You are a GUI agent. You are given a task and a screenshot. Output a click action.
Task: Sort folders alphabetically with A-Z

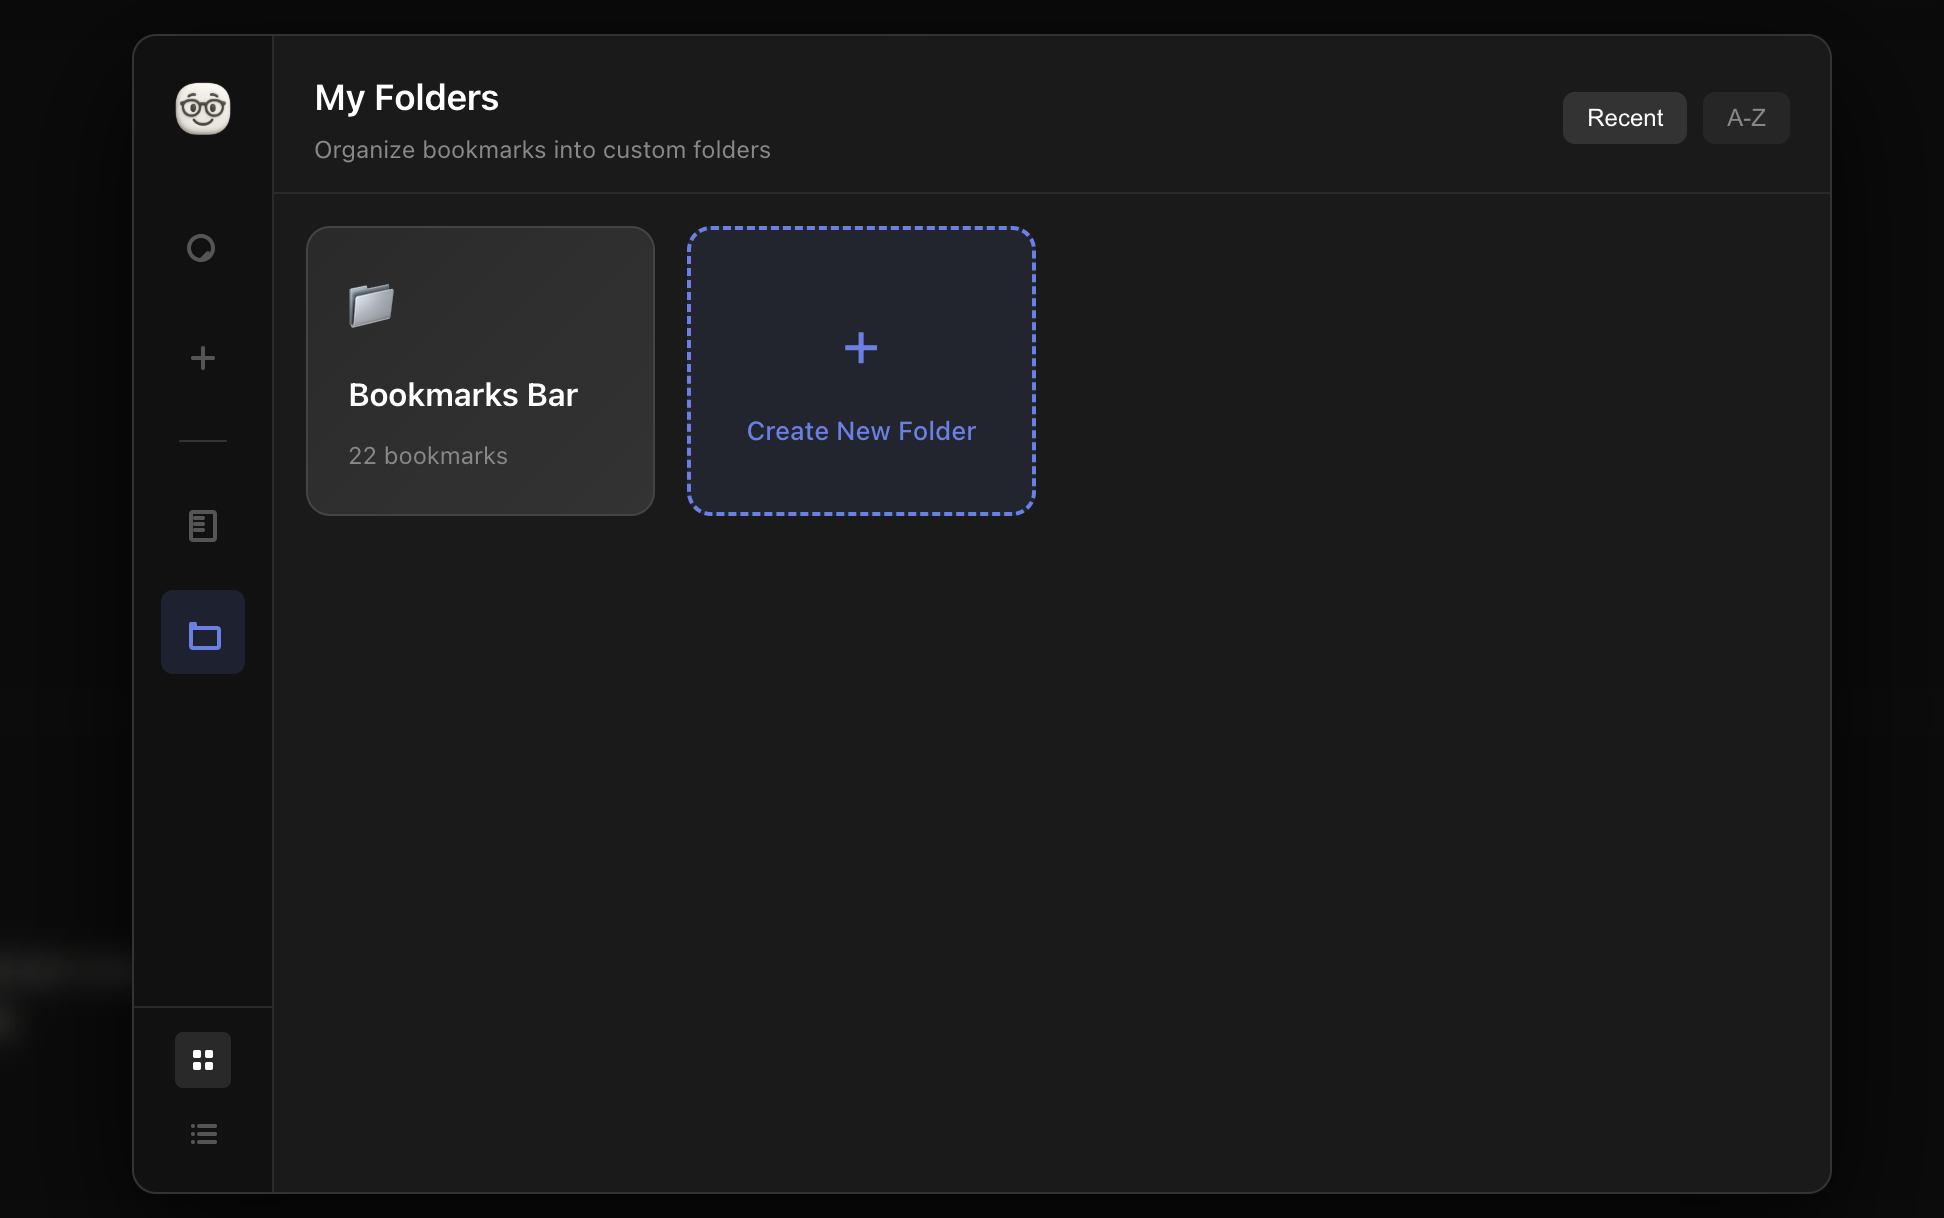coord(1746,118)
